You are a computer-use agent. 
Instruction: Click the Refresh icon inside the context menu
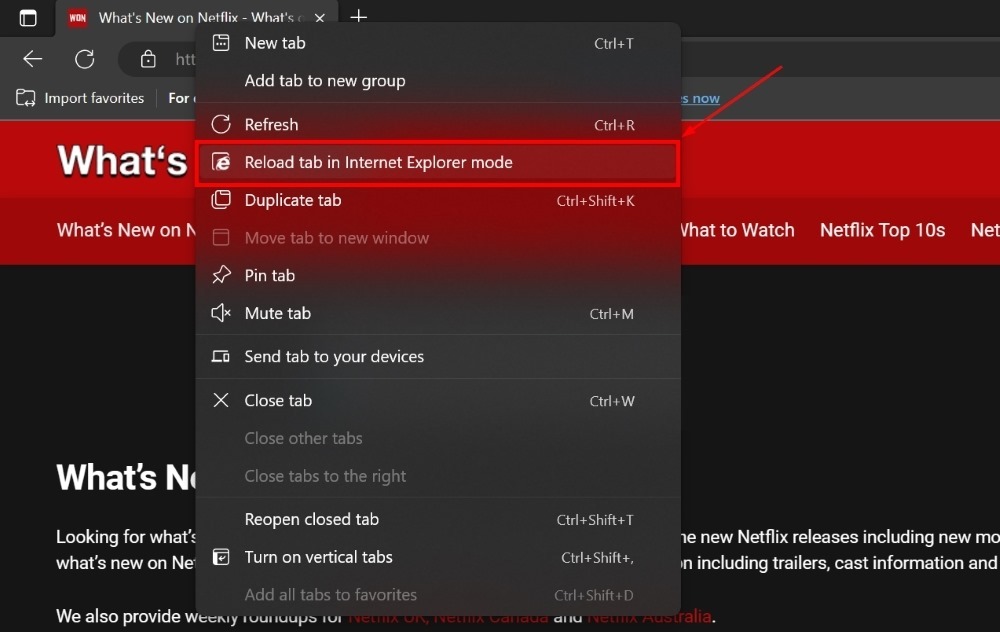(220, 124)
